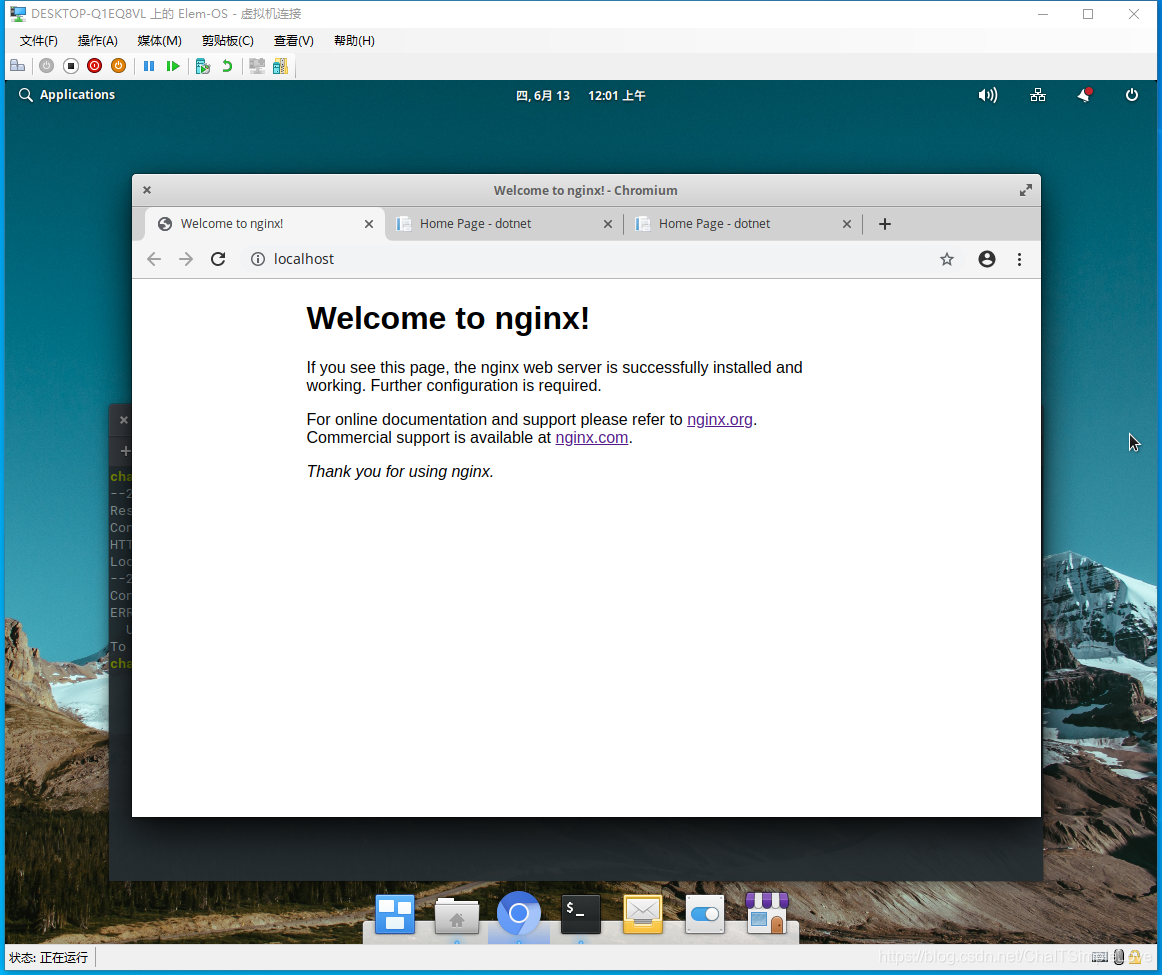The image size is (1162, 975).
Task: Open the 查看(V) menu
Action: click(x=293, y=41)
